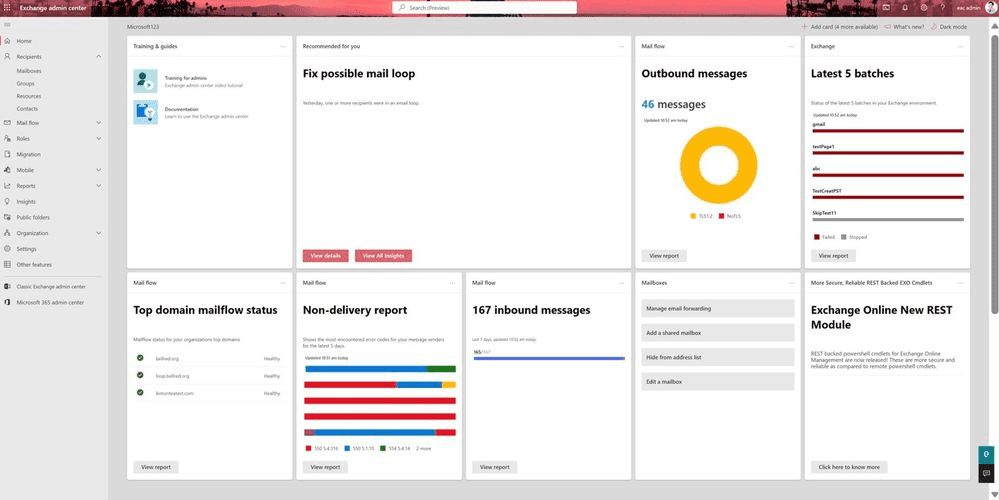
Task: Open settings gear in top header
Action: (x=924, y=8)
